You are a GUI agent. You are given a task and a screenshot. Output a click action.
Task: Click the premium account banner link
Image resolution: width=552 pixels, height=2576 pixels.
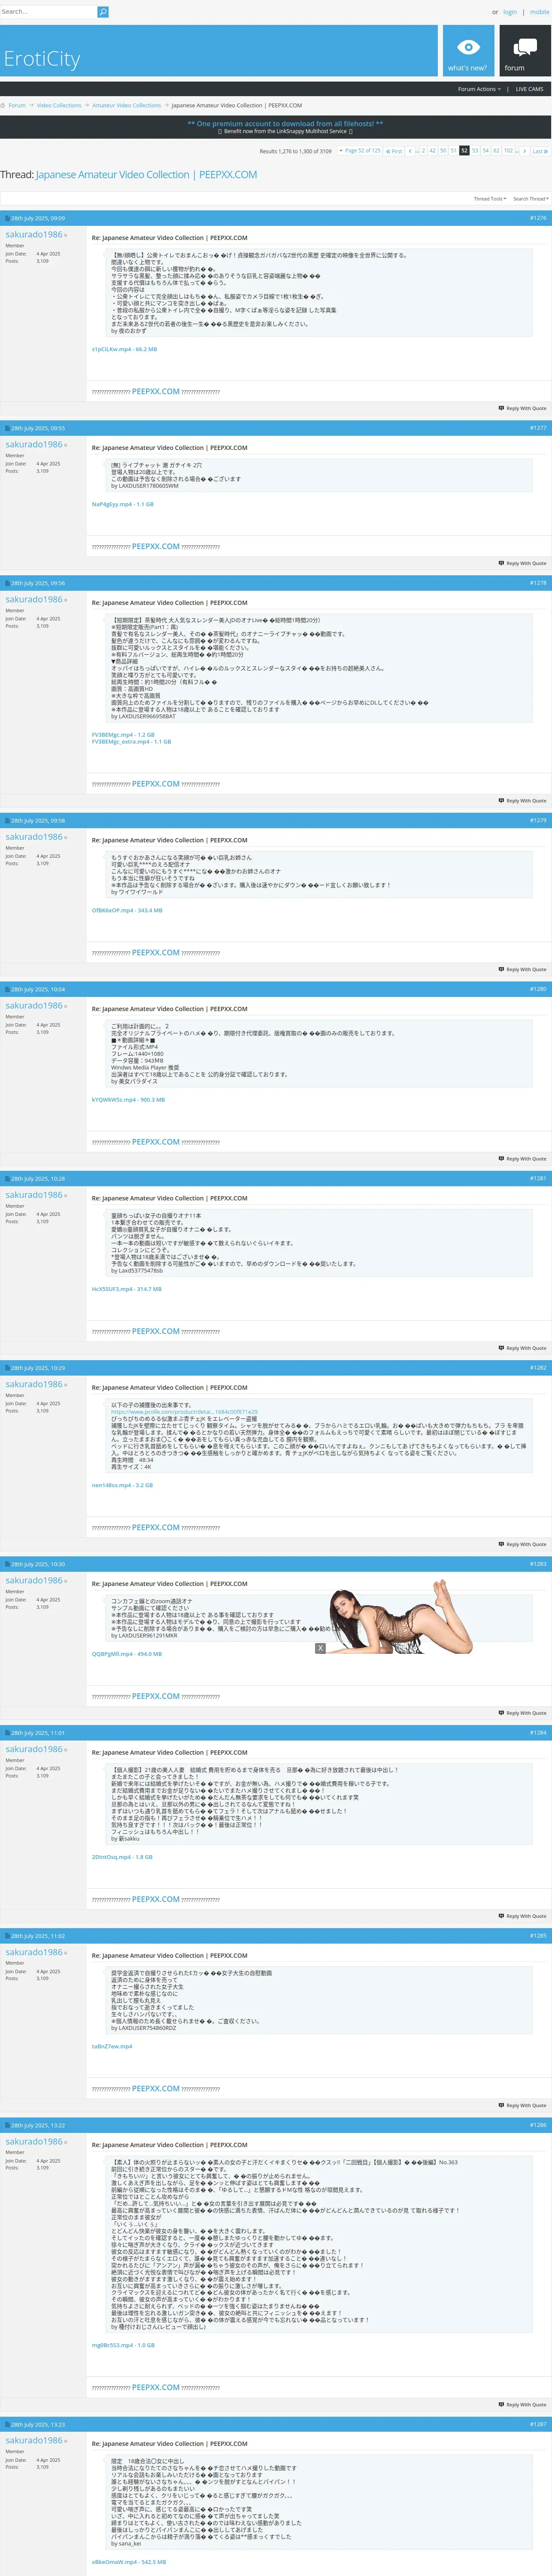pyautogui.click(x=285, y=124)
